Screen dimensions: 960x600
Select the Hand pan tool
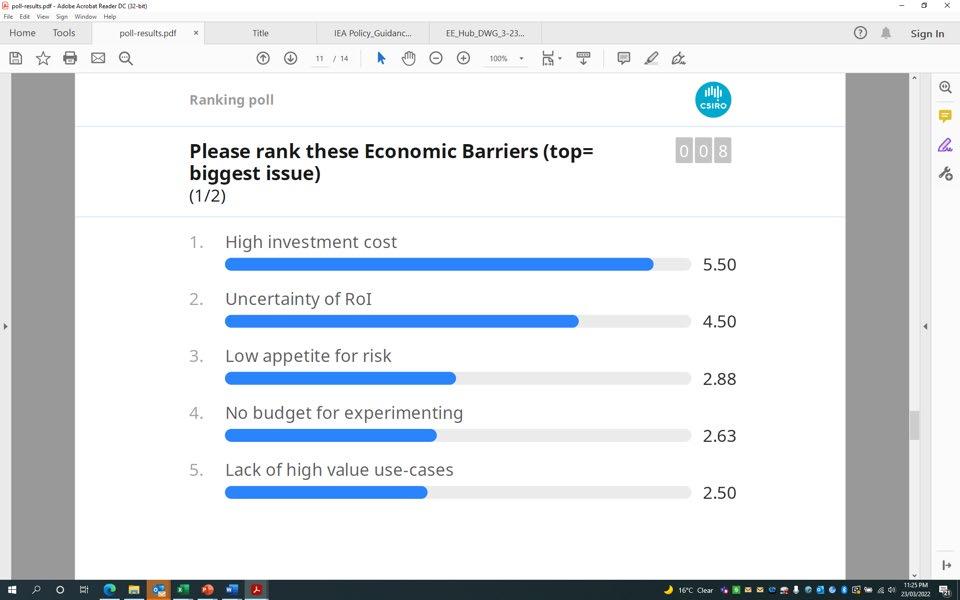(408, 58)
